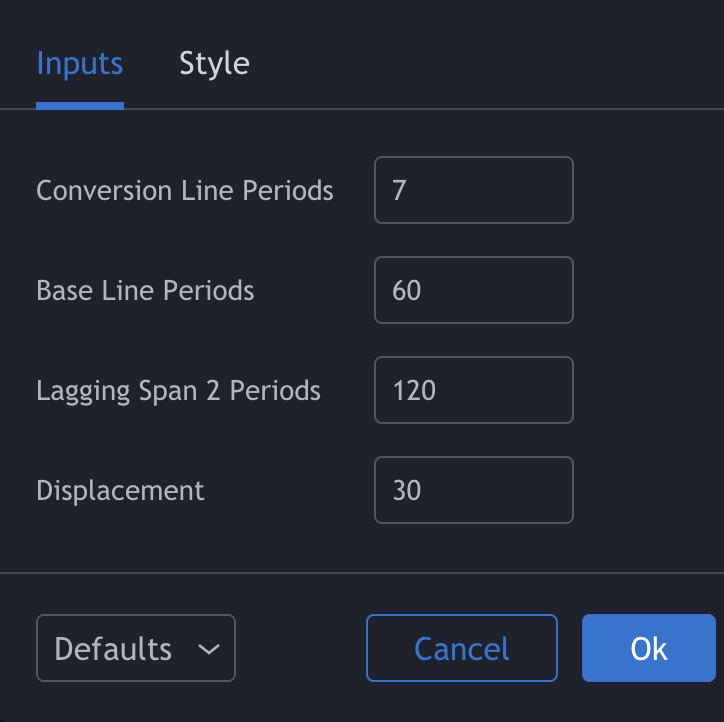The width and height of the screenshot is (724, 722).
Task: Click the Displacement label text
Action: 120,490
